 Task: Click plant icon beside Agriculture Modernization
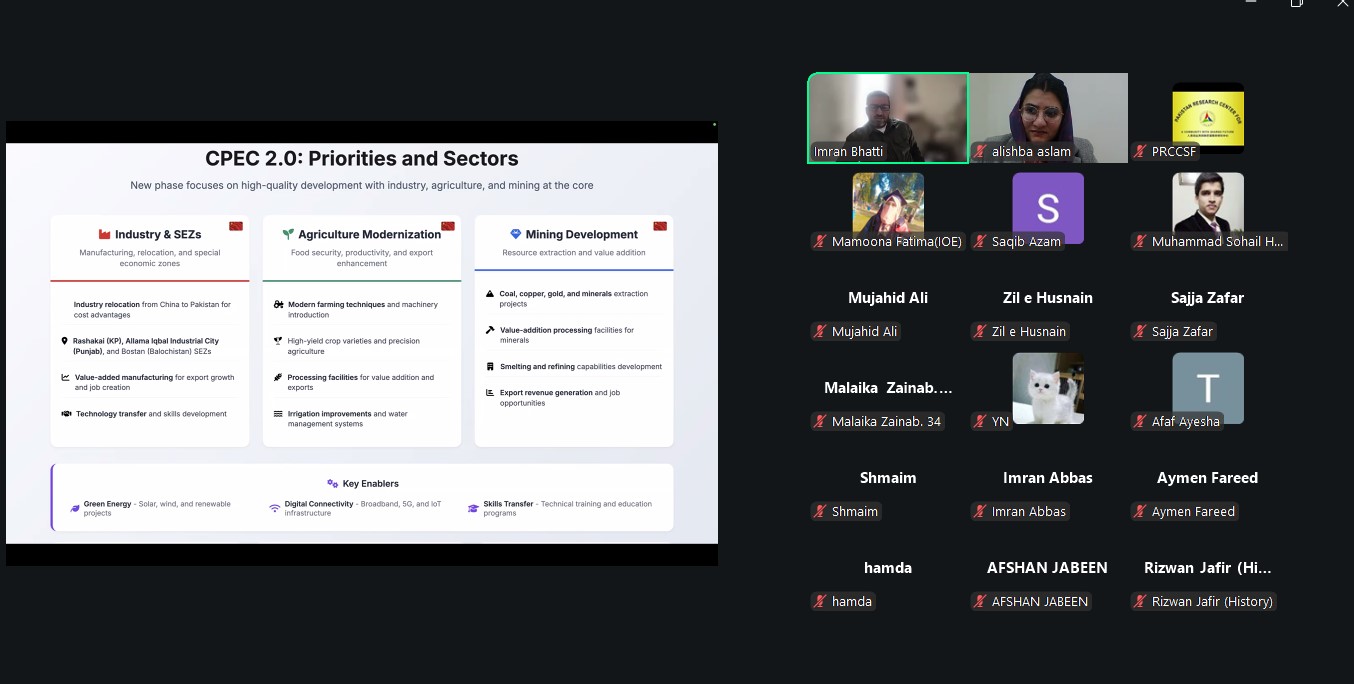point(287,234)
